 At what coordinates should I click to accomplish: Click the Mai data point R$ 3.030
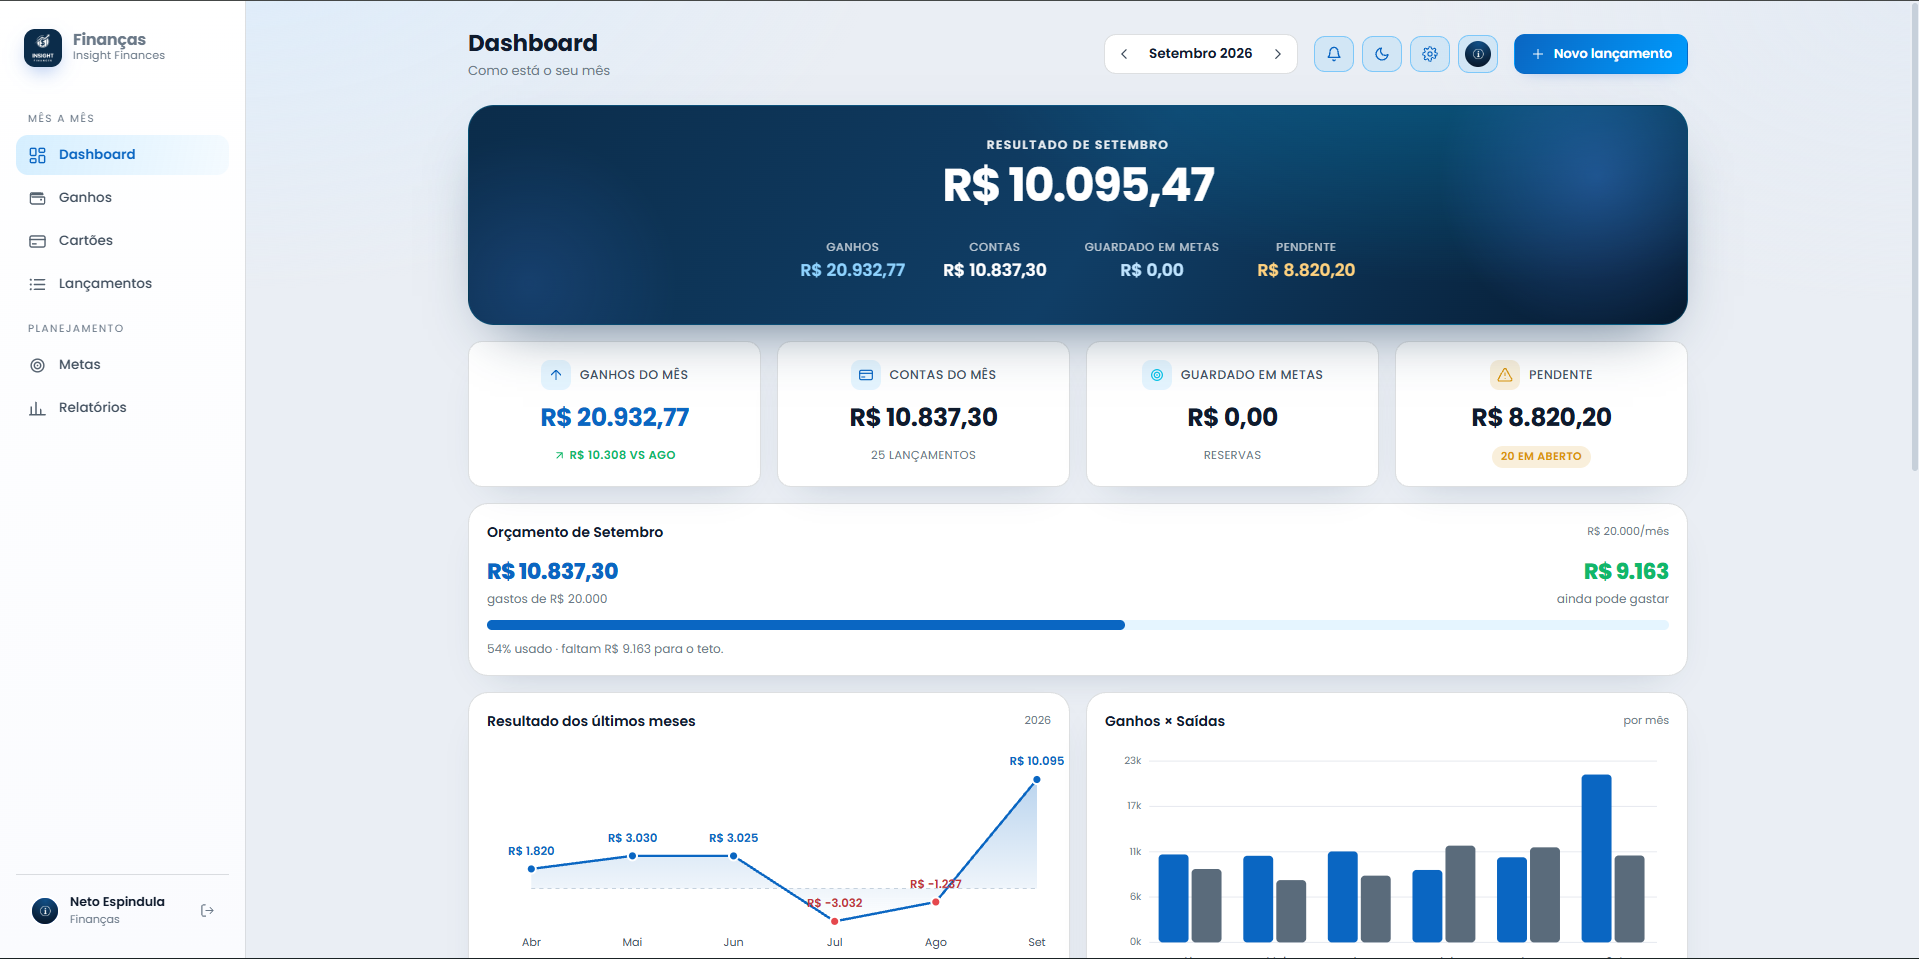click(x=632, y=856)
